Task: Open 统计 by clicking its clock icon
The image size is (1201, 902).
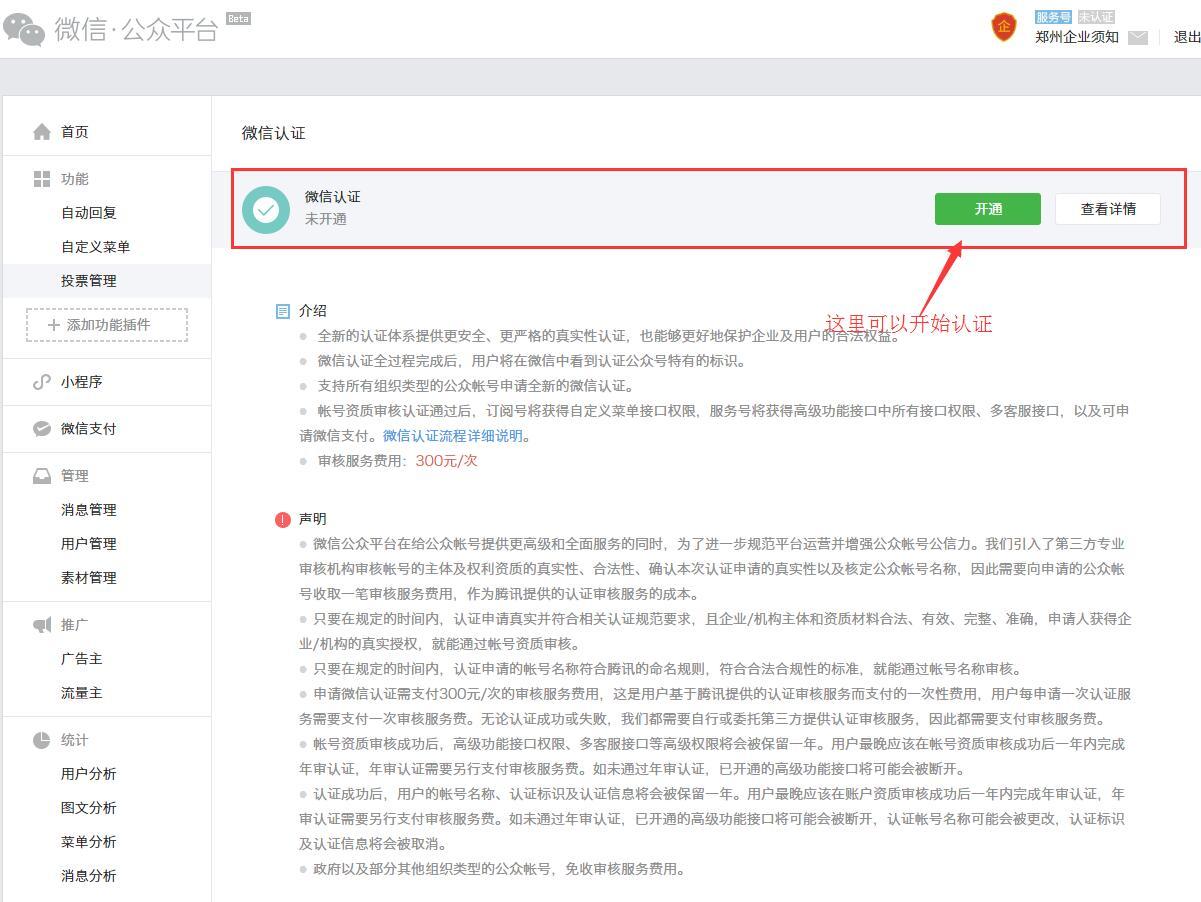Action: tap(41, 740)
